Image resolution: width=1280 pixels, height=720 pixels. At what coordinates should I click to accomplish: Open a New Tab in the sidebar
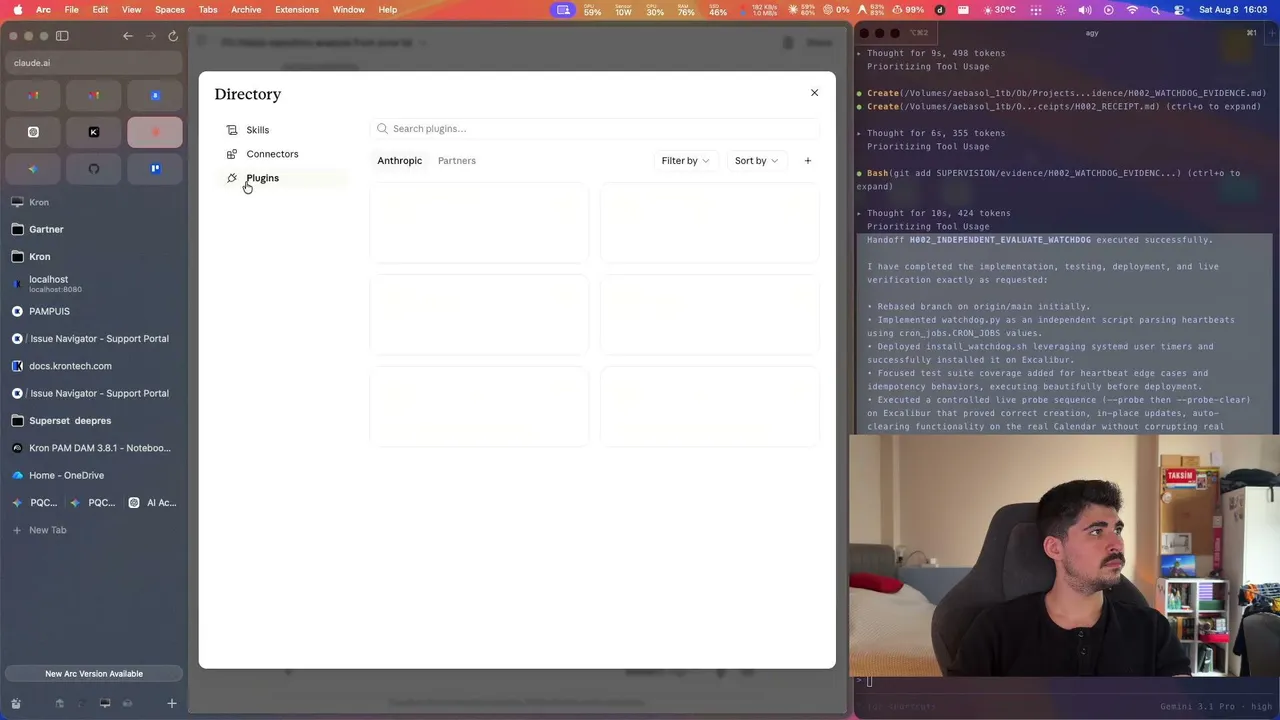(x=94, y=530)
